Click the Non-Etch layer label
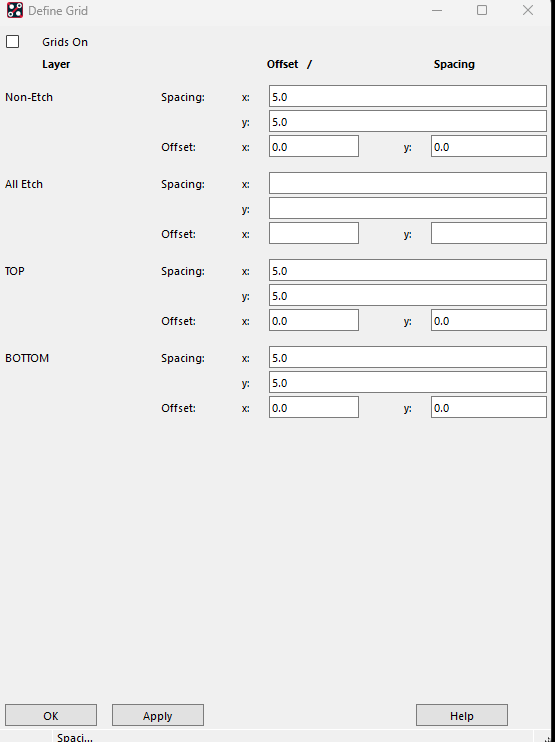This screenshot has height=742, width=555. pos(29,97)
